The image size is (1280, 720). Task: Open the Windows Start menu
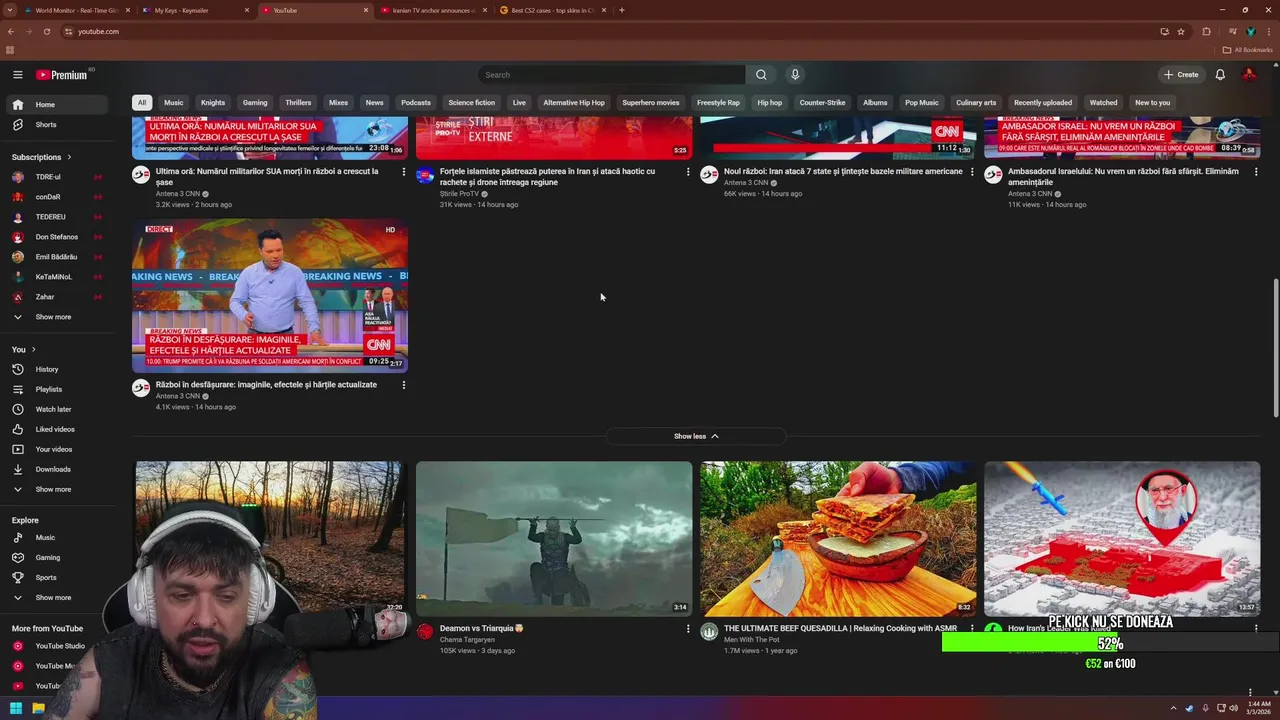[16, 708]
